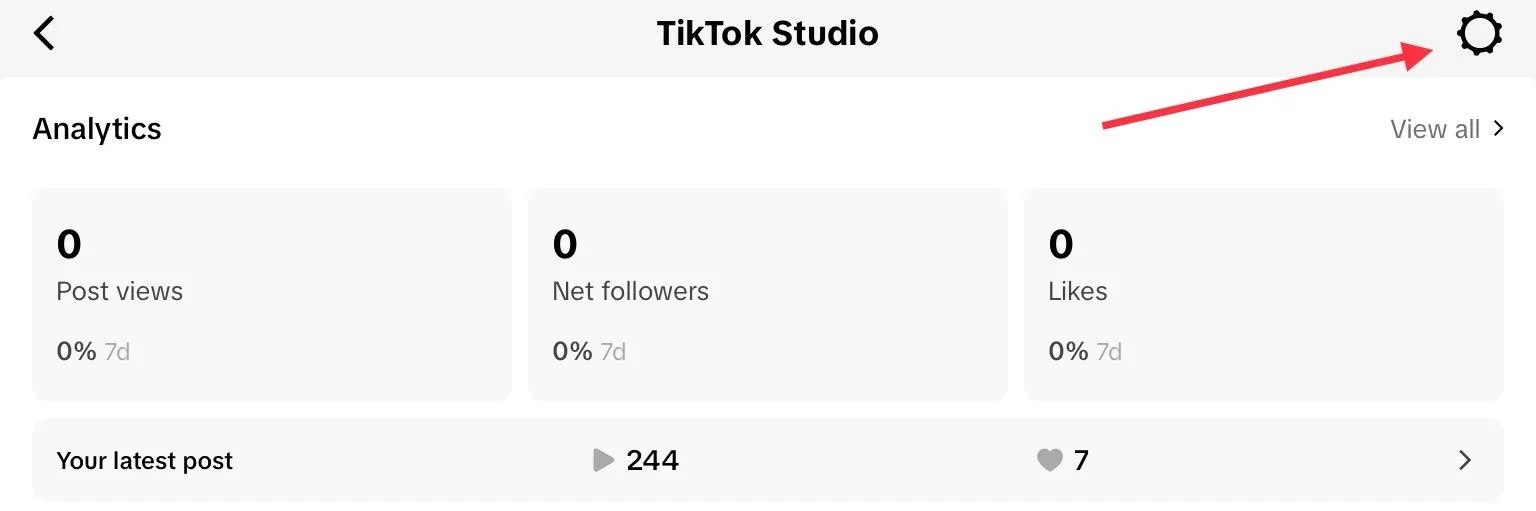Click the 7d percentage under Likes
The width and height of the screenshot is (1536, 511).
[1085, 351]
